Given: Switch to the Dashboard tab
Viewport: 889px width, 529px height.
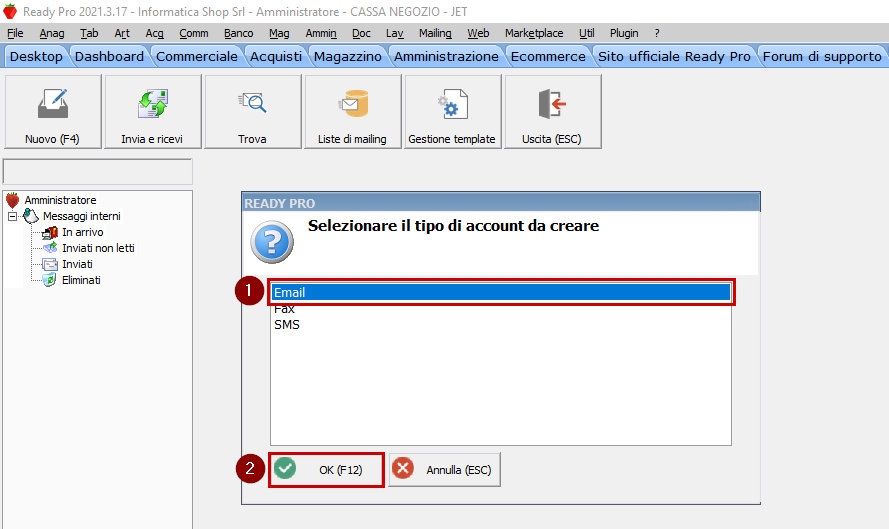Looking at the screenshot, I should click(109, 57).
